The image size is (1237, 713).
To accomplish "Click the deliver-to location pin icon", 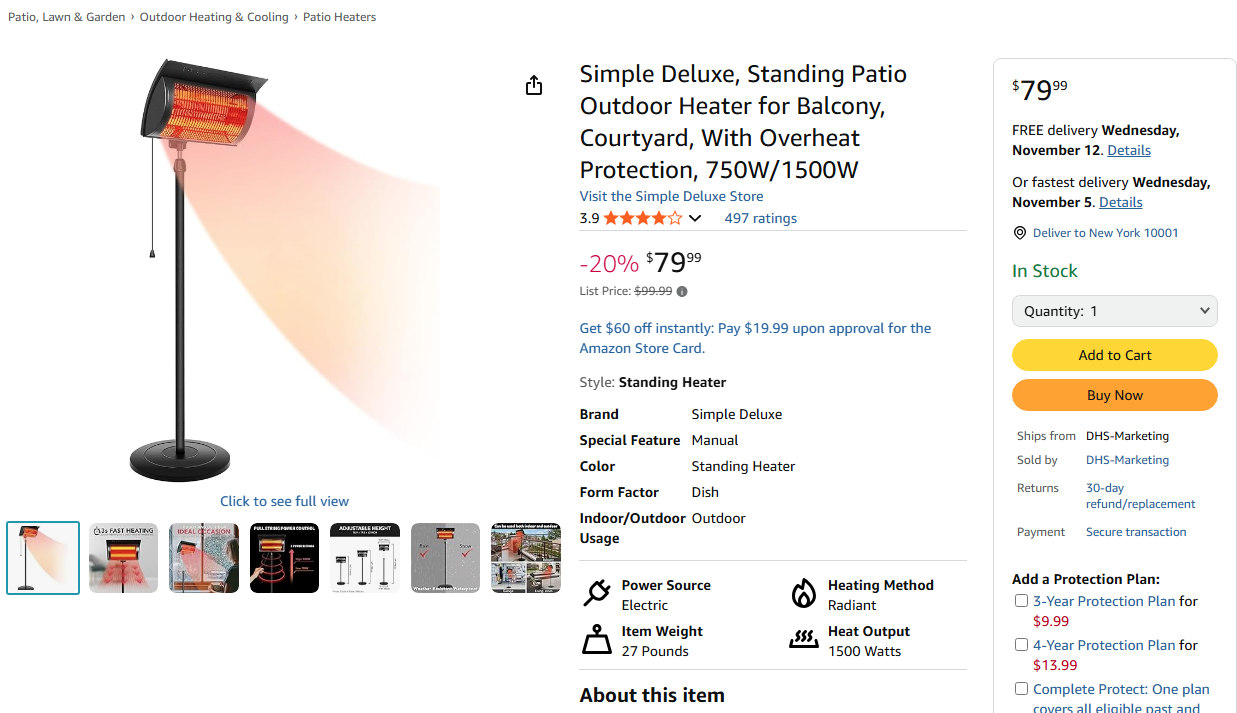I will click(x=1020, y=233).
